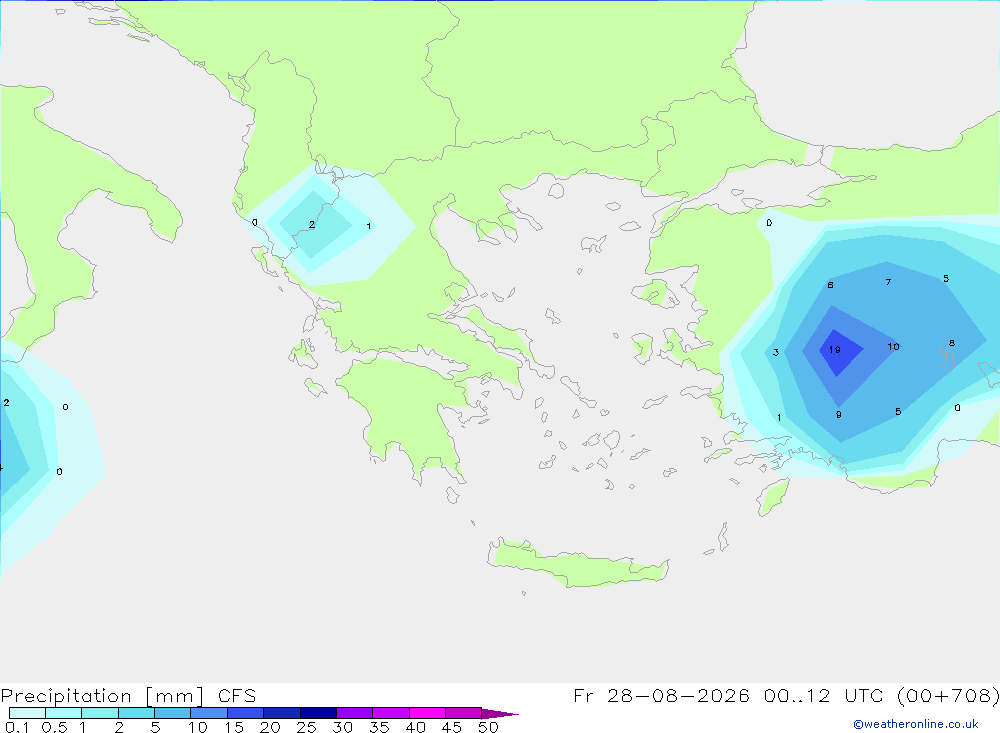Viewport: 1000px width, 733px height.
Task: Click the '(00+708)' forecast offset text
Action: point(948,695)
